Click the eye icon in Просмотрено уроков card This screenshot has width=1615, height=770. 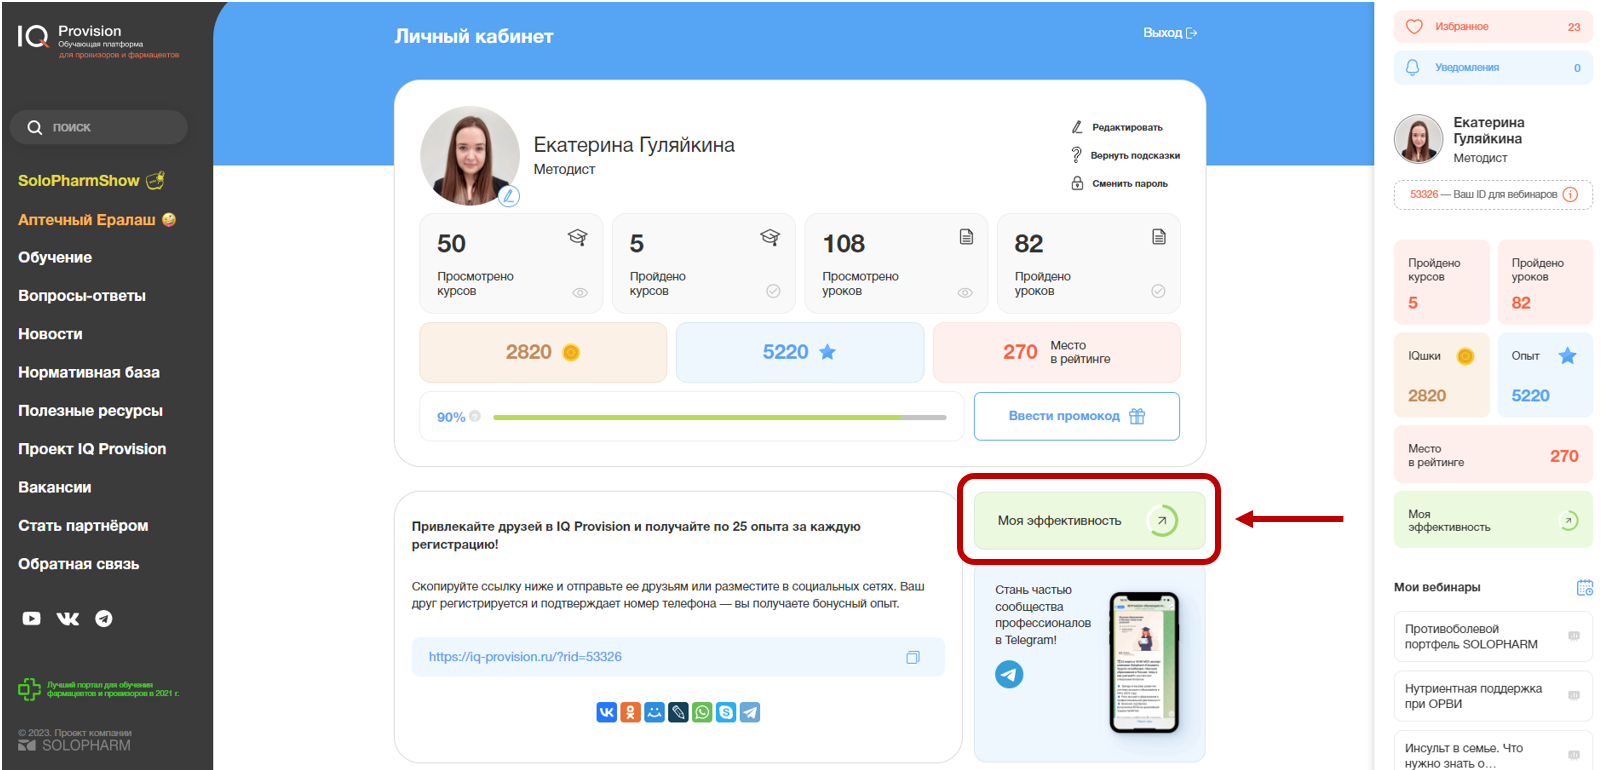pos(965,293)
